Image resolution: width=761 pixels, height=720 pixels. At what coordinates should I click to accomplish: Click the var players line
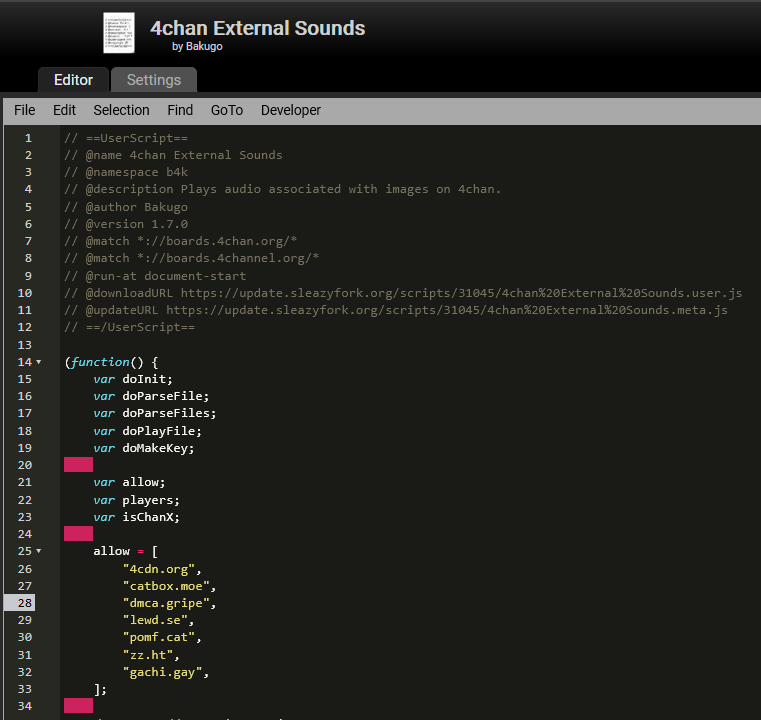136,500
